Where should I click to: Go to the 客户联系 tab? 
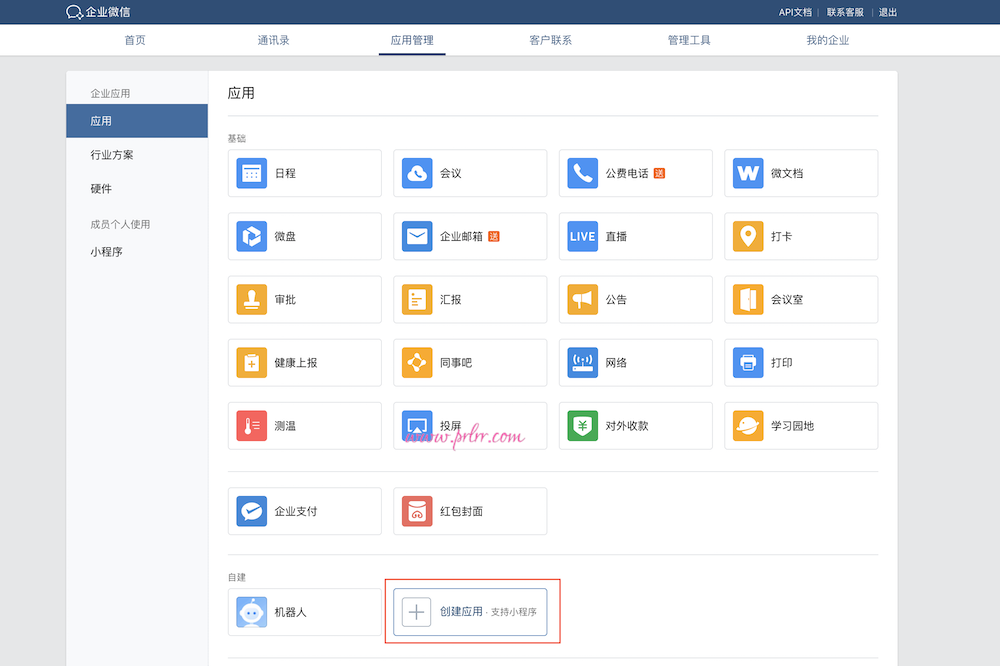550,40
